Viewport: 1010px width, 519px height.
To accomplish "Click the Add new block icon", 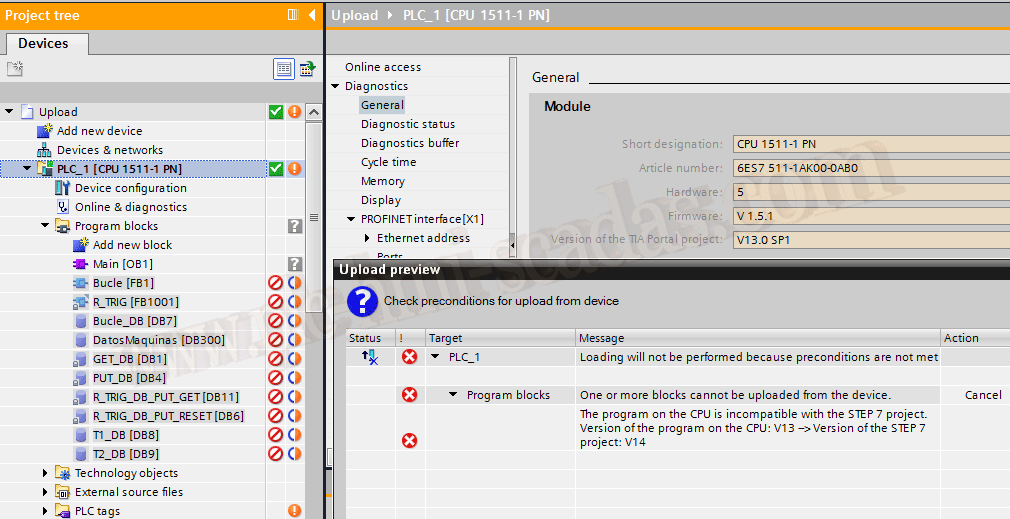I will click(81, 245).
